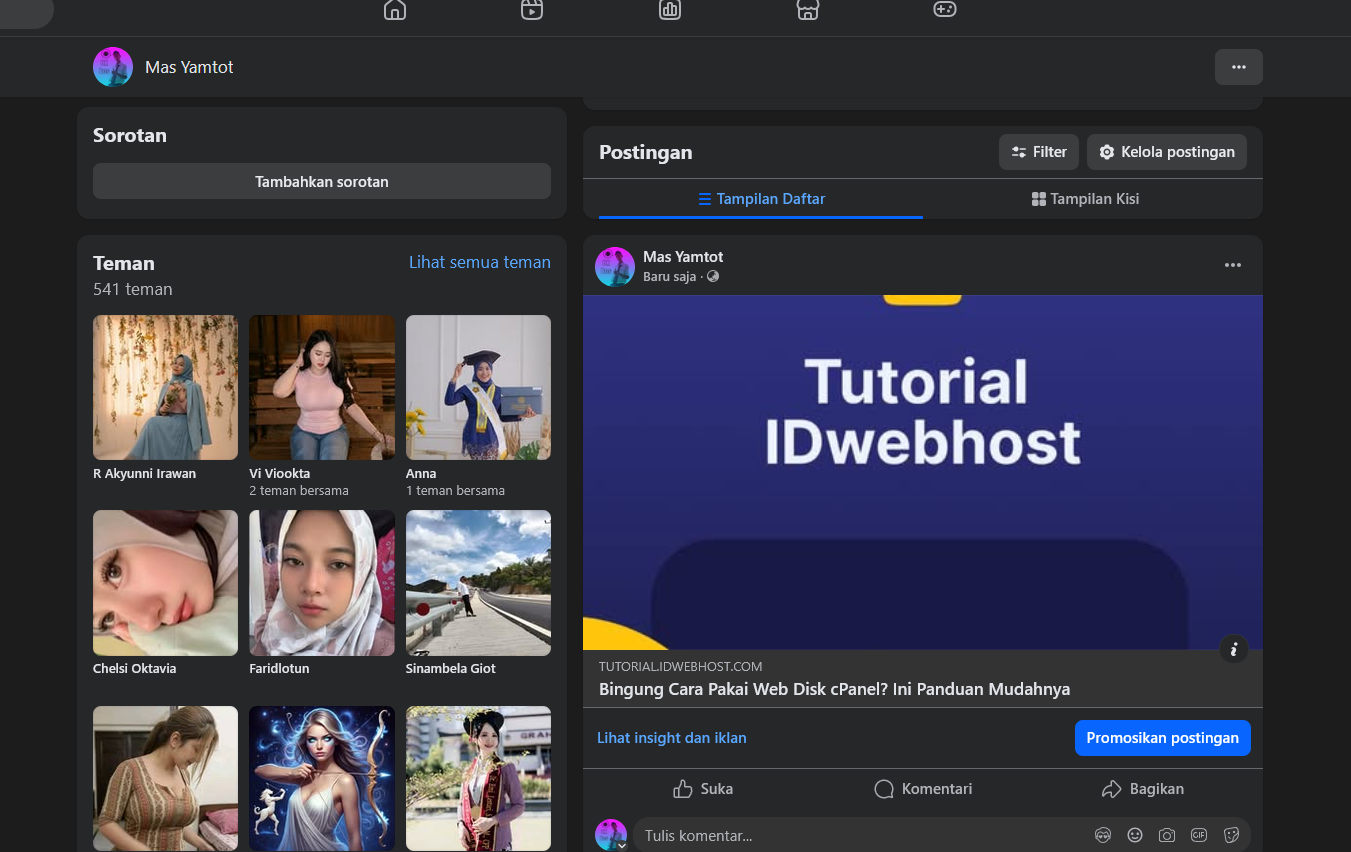Insert an avatar sticker in the comment
1351x852 pixels.
(x=1103, y=835)
